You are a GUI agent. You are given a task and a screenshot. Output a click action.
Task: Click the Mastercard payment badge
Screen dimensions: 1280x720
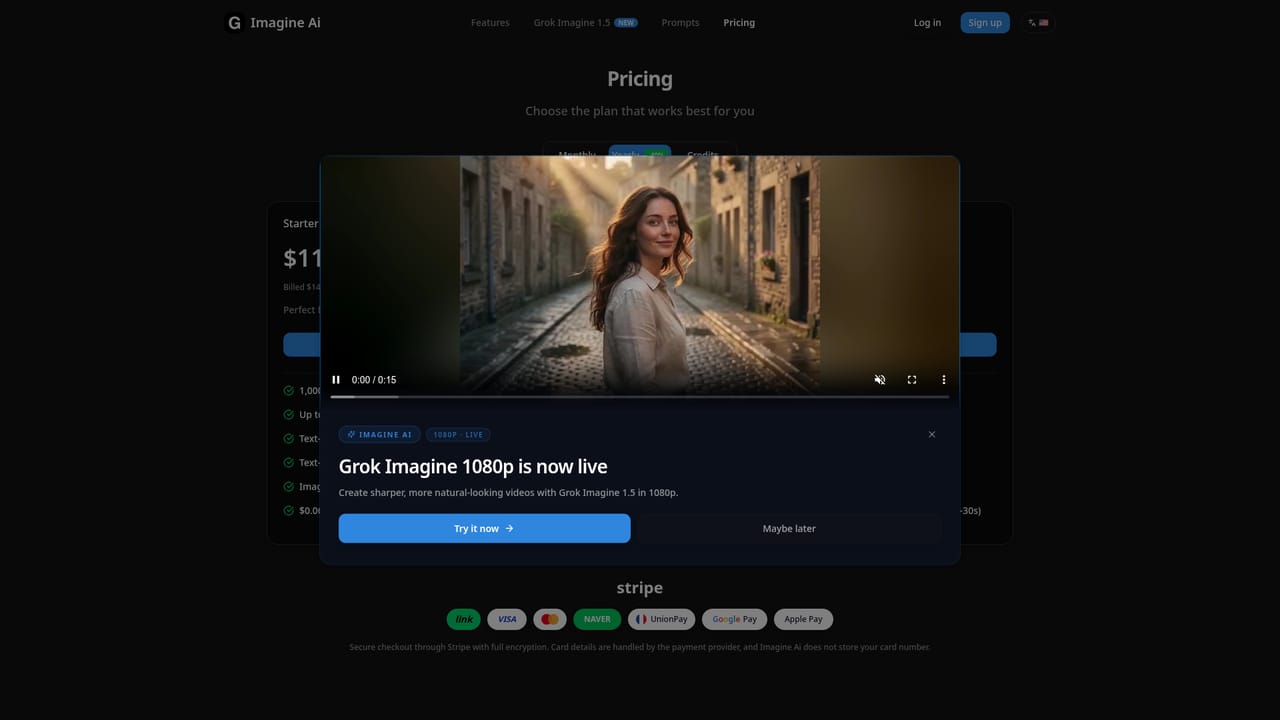point(550,619)
